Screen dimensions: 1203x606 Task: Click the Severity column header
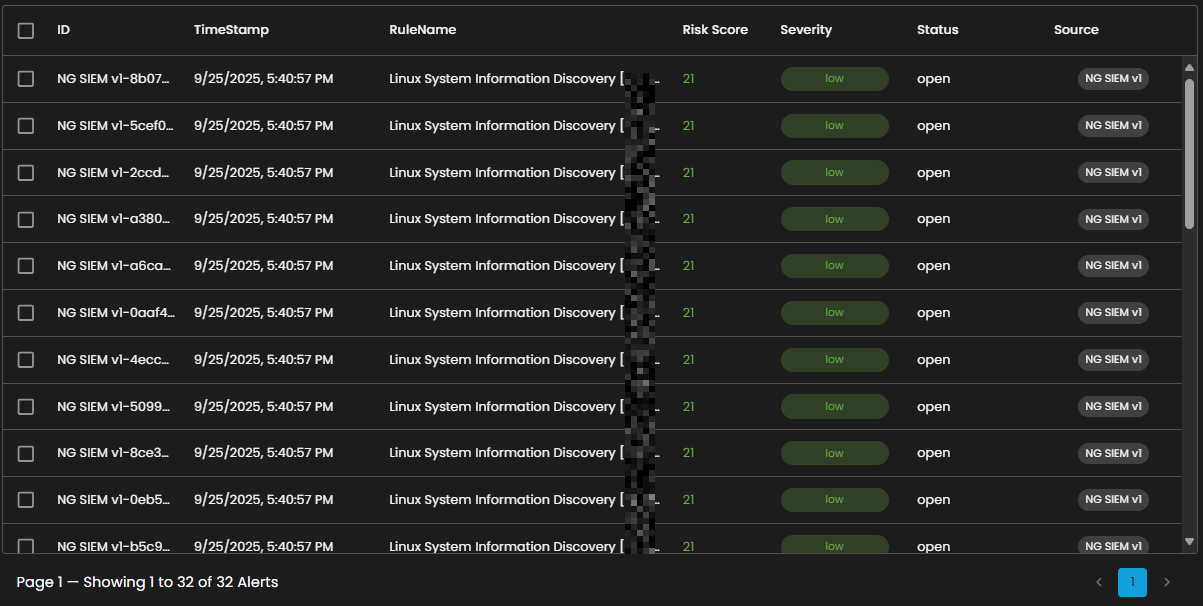(x=806, y=30)
